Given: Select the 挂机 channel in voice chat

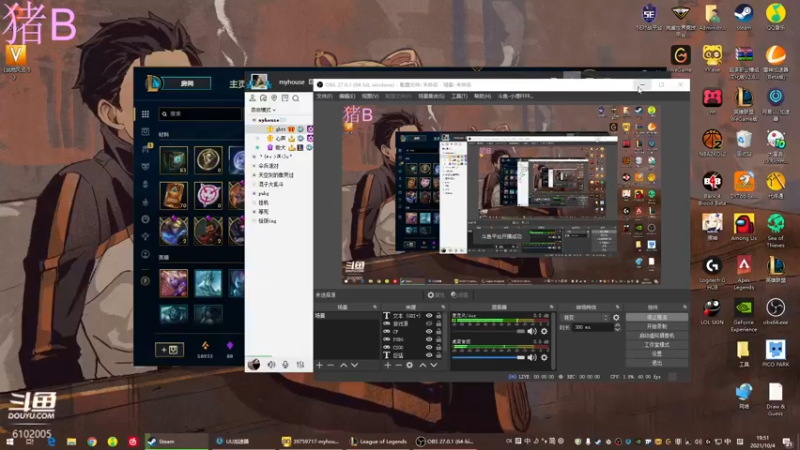Looking at the screenshot, I should click(263, 203).
